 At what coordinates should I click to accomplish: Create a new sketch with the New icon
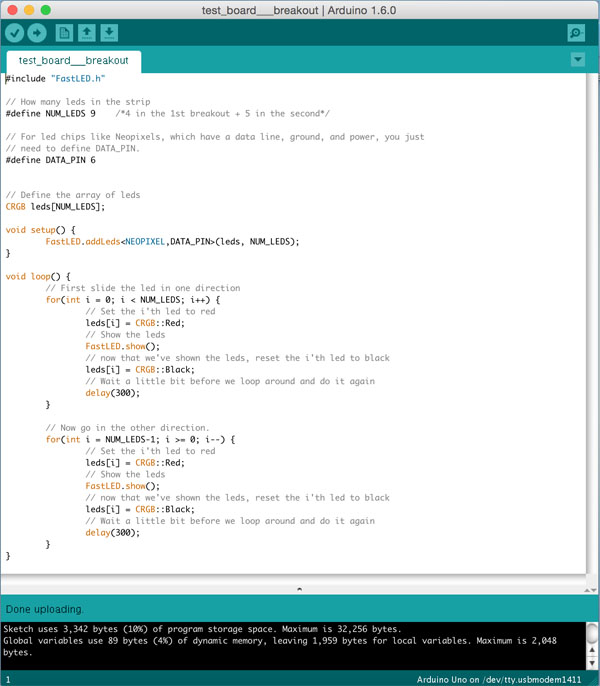point(64,33)
